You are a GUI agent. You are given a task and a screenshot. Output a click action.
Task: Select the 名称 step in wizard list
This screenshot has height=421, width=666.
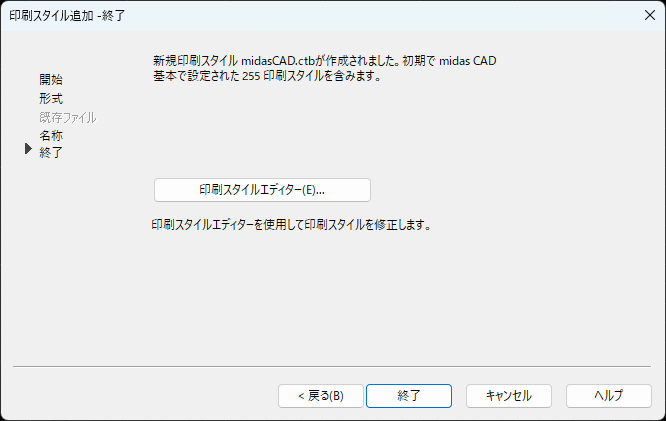tap(51, 136)
